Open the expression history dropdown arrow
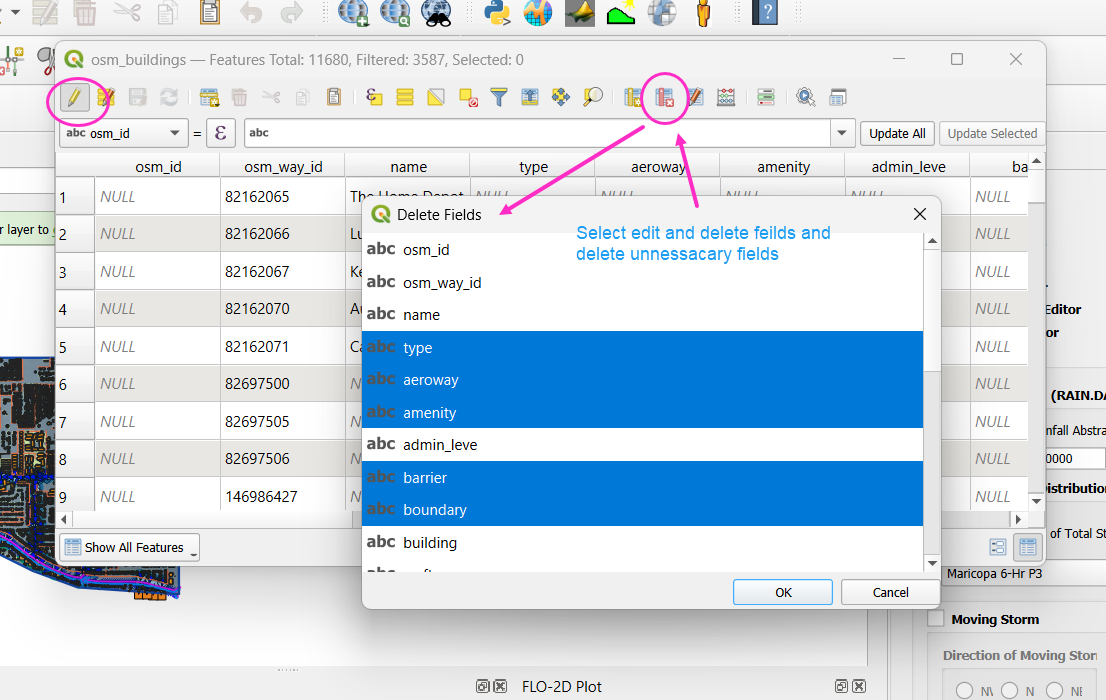1106x700 pixels. (x=841, y=133)
